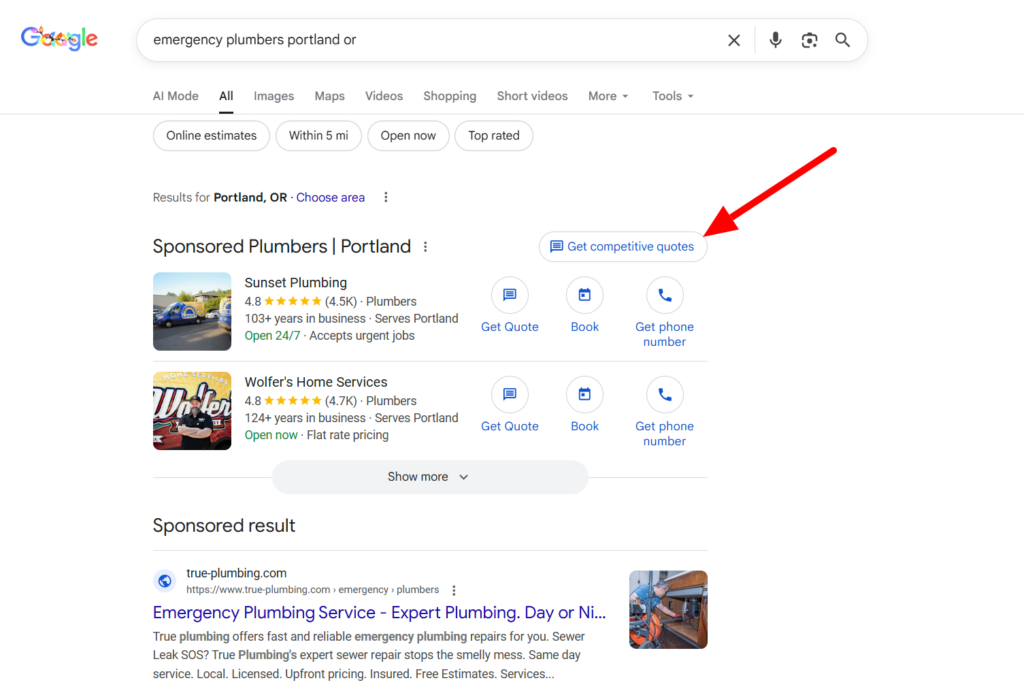The image size is (1024, 687).
Task: Click the magnifying glass search icon
Action: [x=843, y=40]
